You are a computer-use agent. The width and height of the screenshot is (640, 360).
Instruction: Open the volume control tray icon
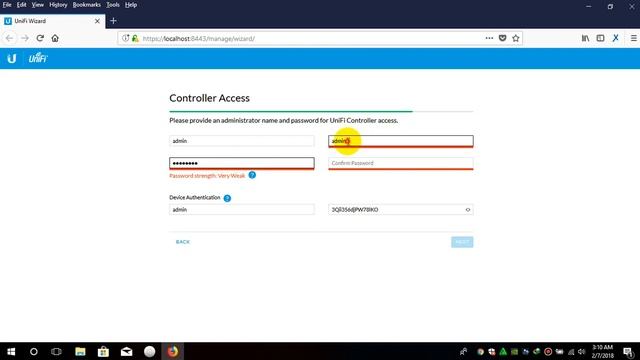[x=581, y=351]
